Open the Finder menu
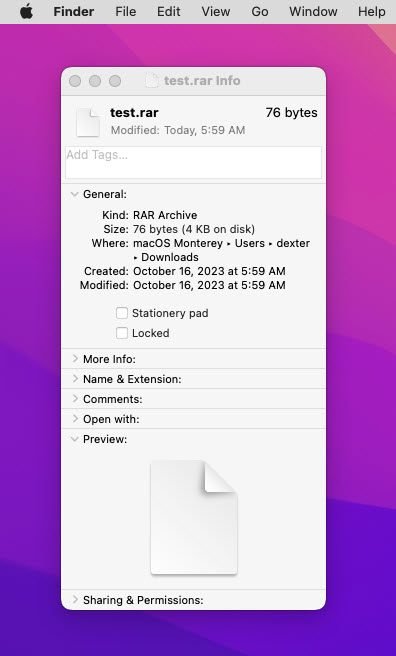Screen dimensions: 396x656 (x=74, y=11)
